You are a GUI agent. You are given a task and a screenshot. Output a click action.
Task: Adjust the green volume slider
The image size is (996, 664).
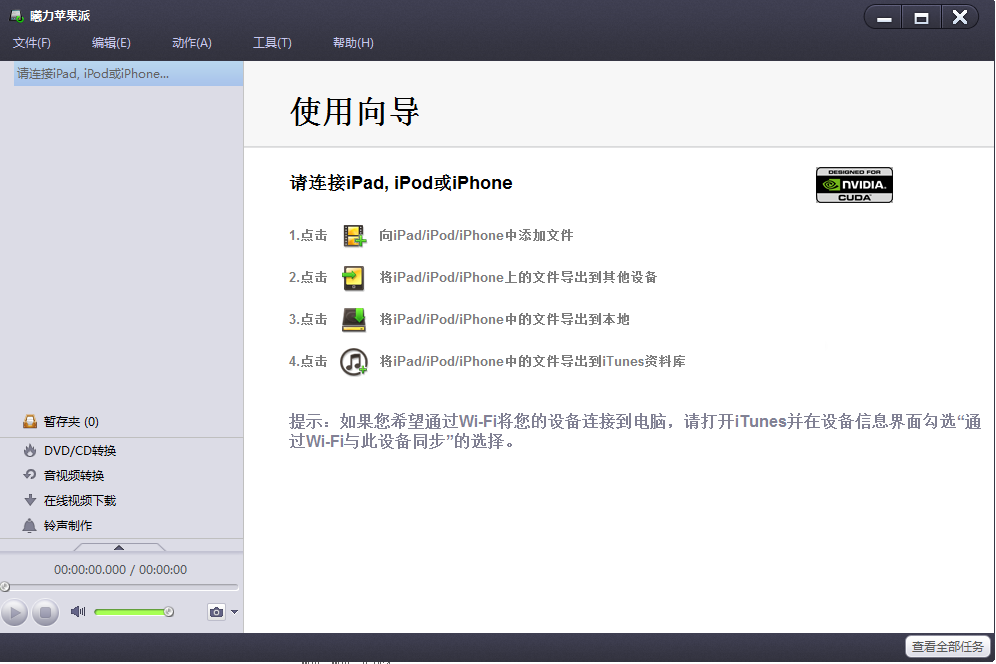pyautogui.click(x=133, y=612)
